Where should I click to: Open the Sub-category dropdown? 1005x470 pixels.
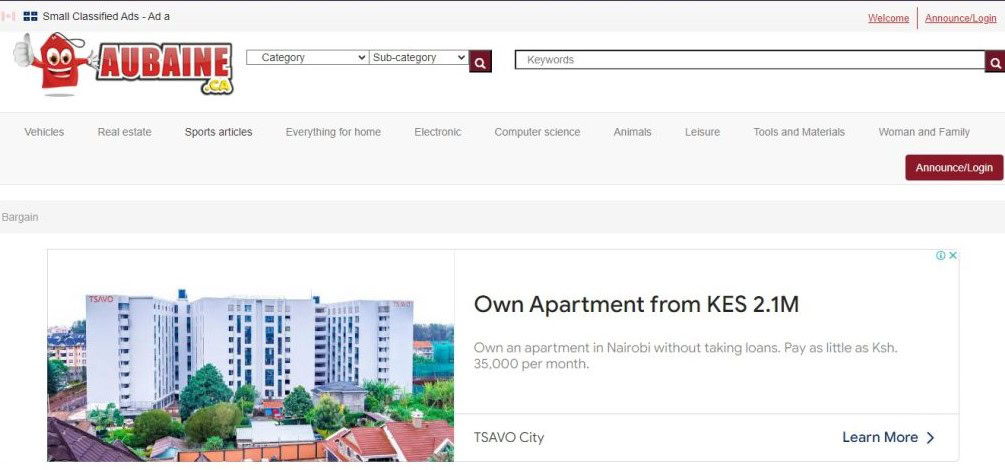pos(419,57)
